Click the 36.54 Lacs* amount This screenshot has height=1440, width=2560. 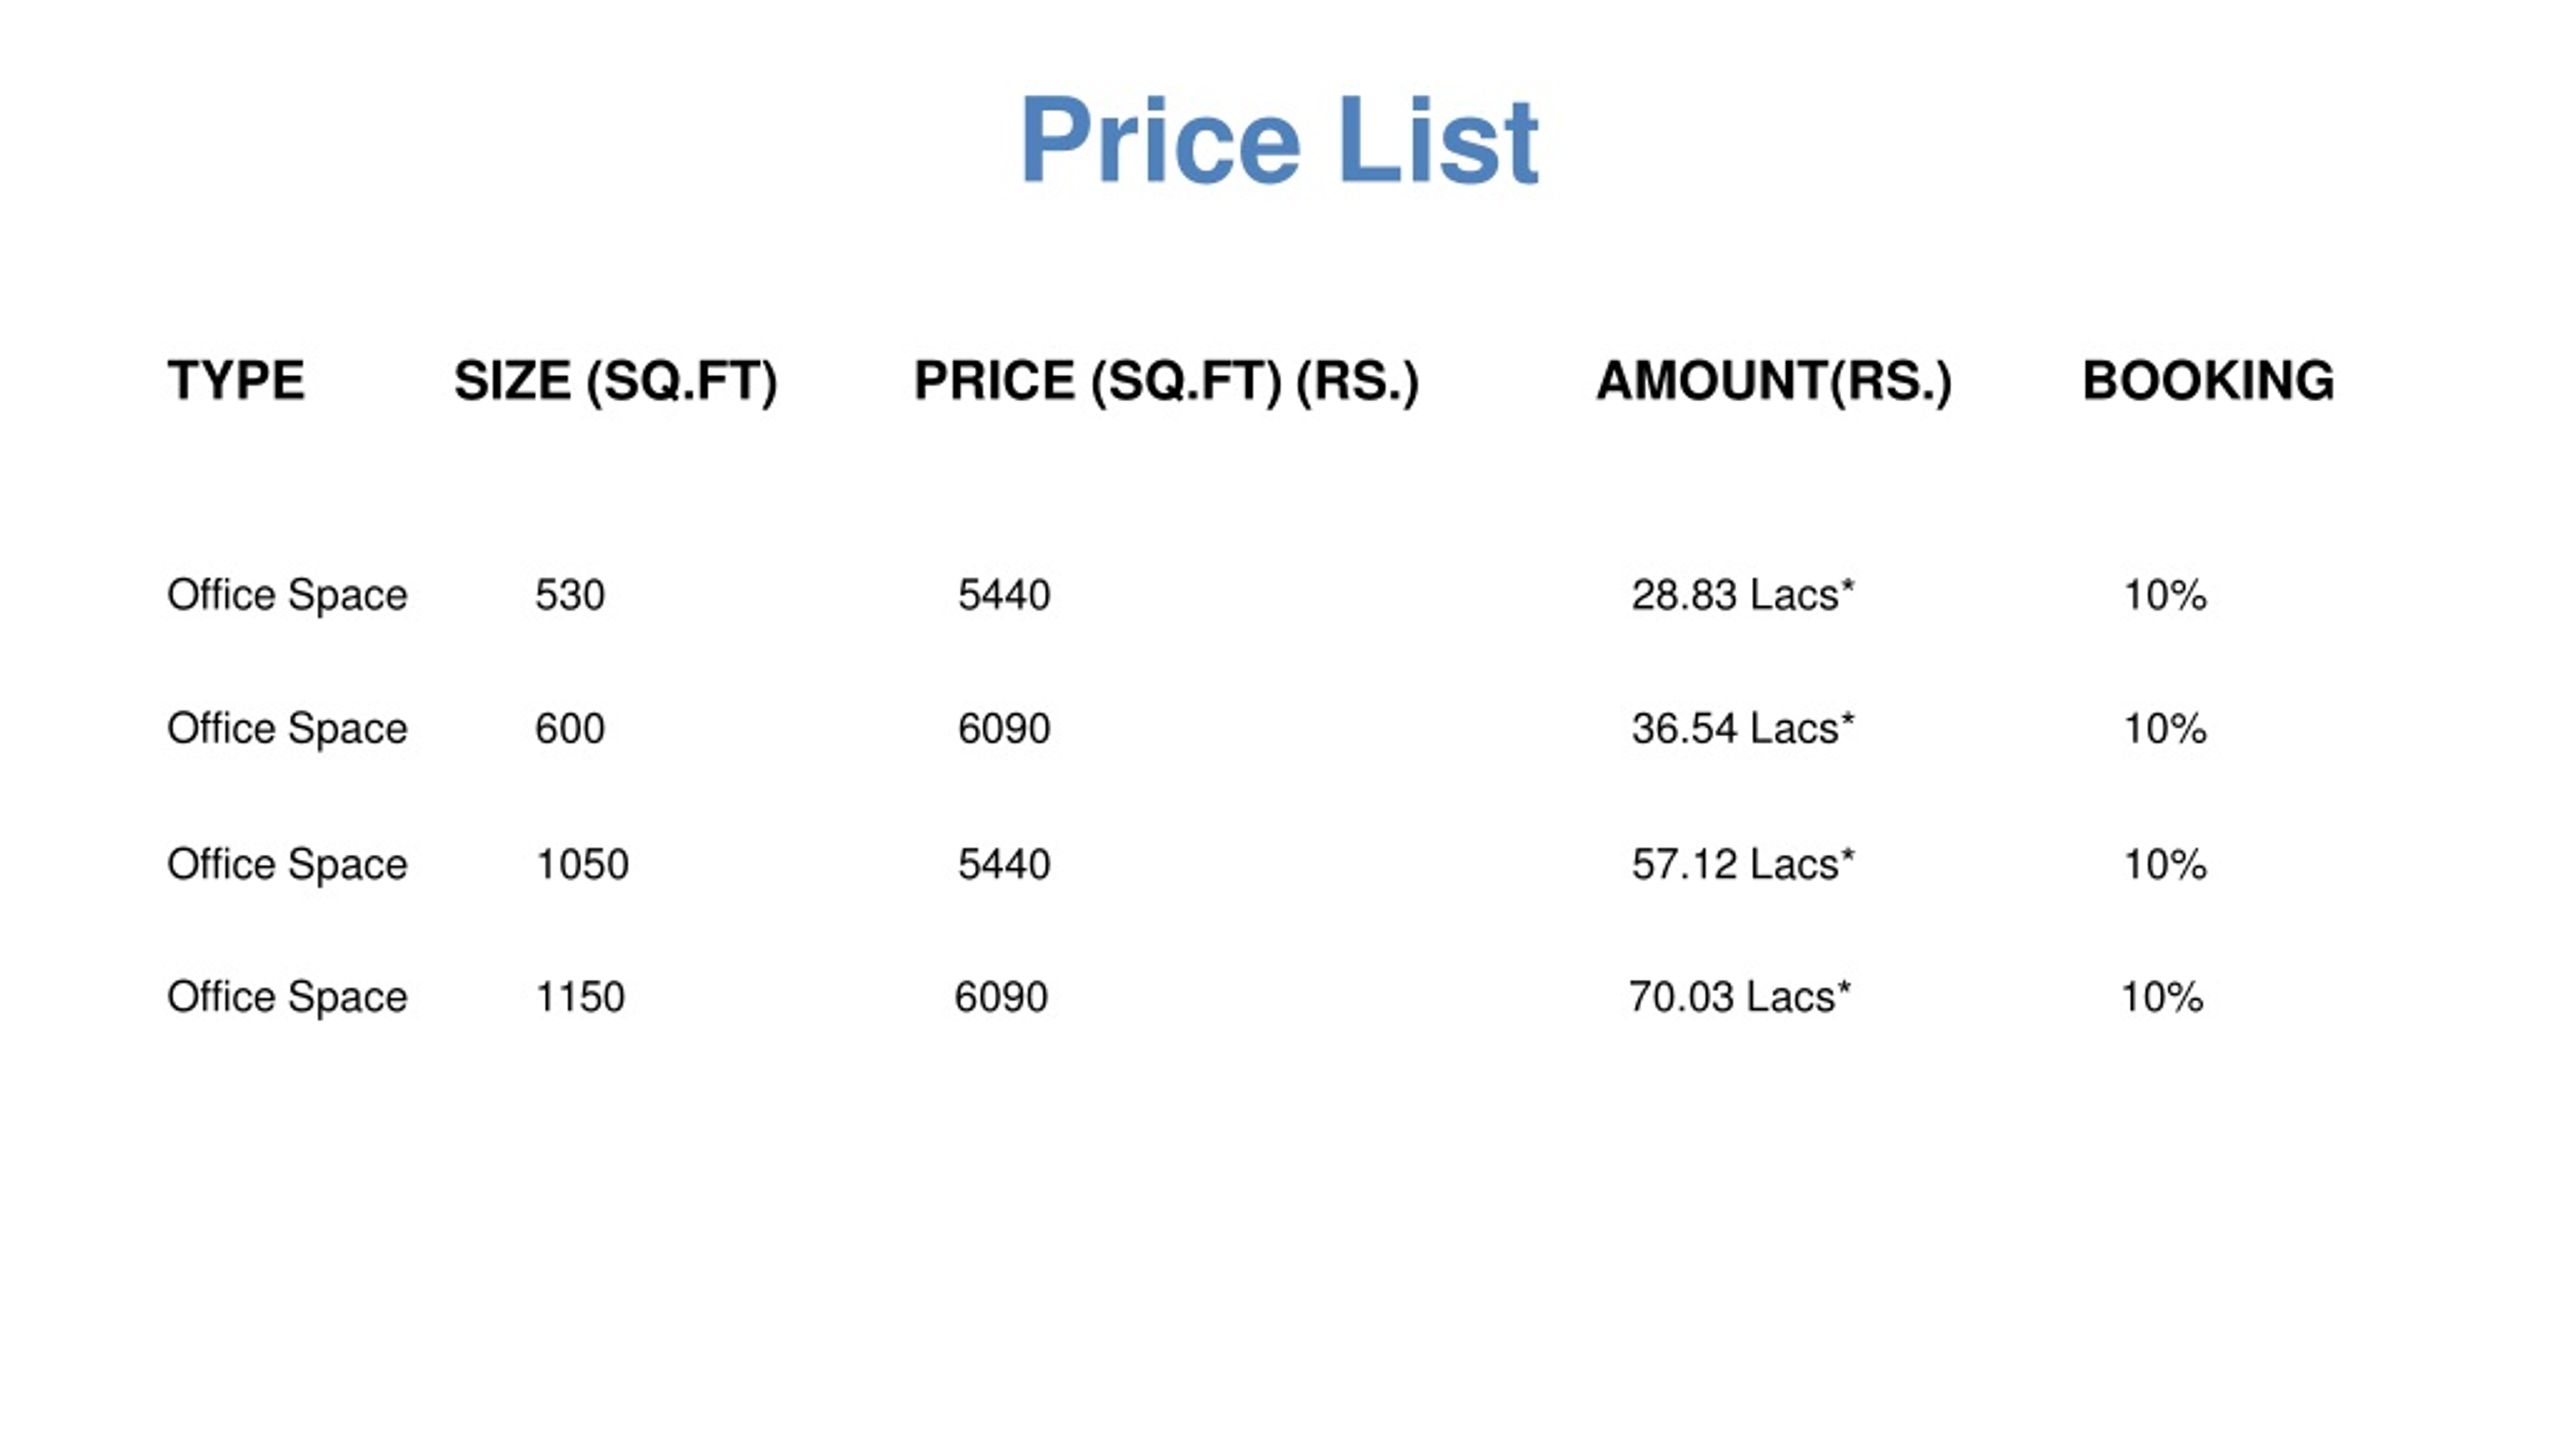1743,728
